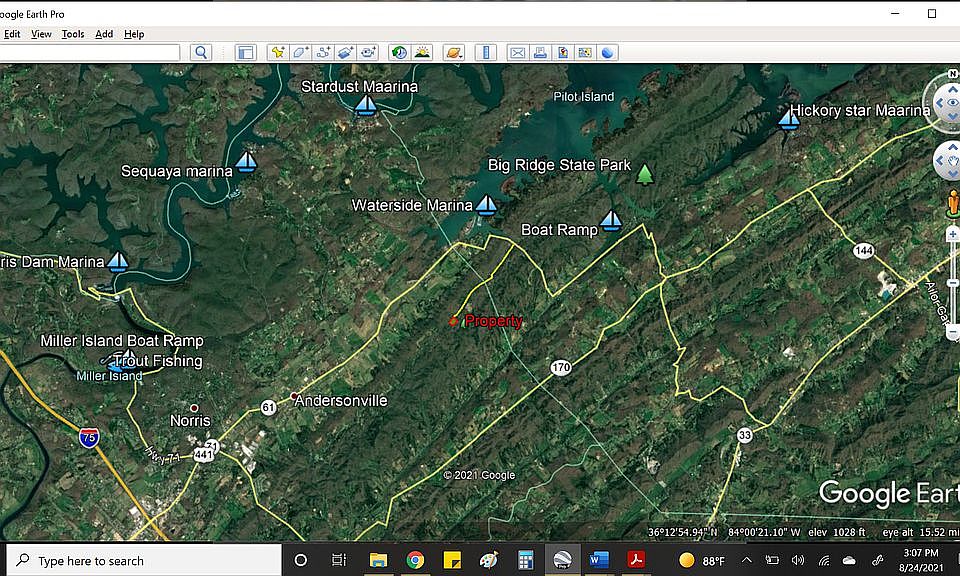The width and height of the screenshot is (960, 576).
Task: Click the Email envelope icon
Action: pyautogui.click(x=517, y=53)
